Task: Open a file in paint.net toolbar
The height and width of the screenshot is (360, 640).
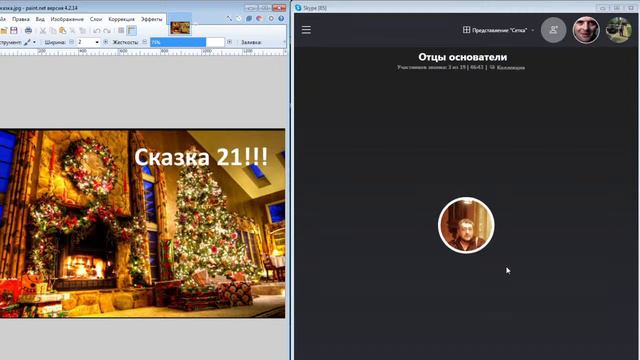Action: 4,31
